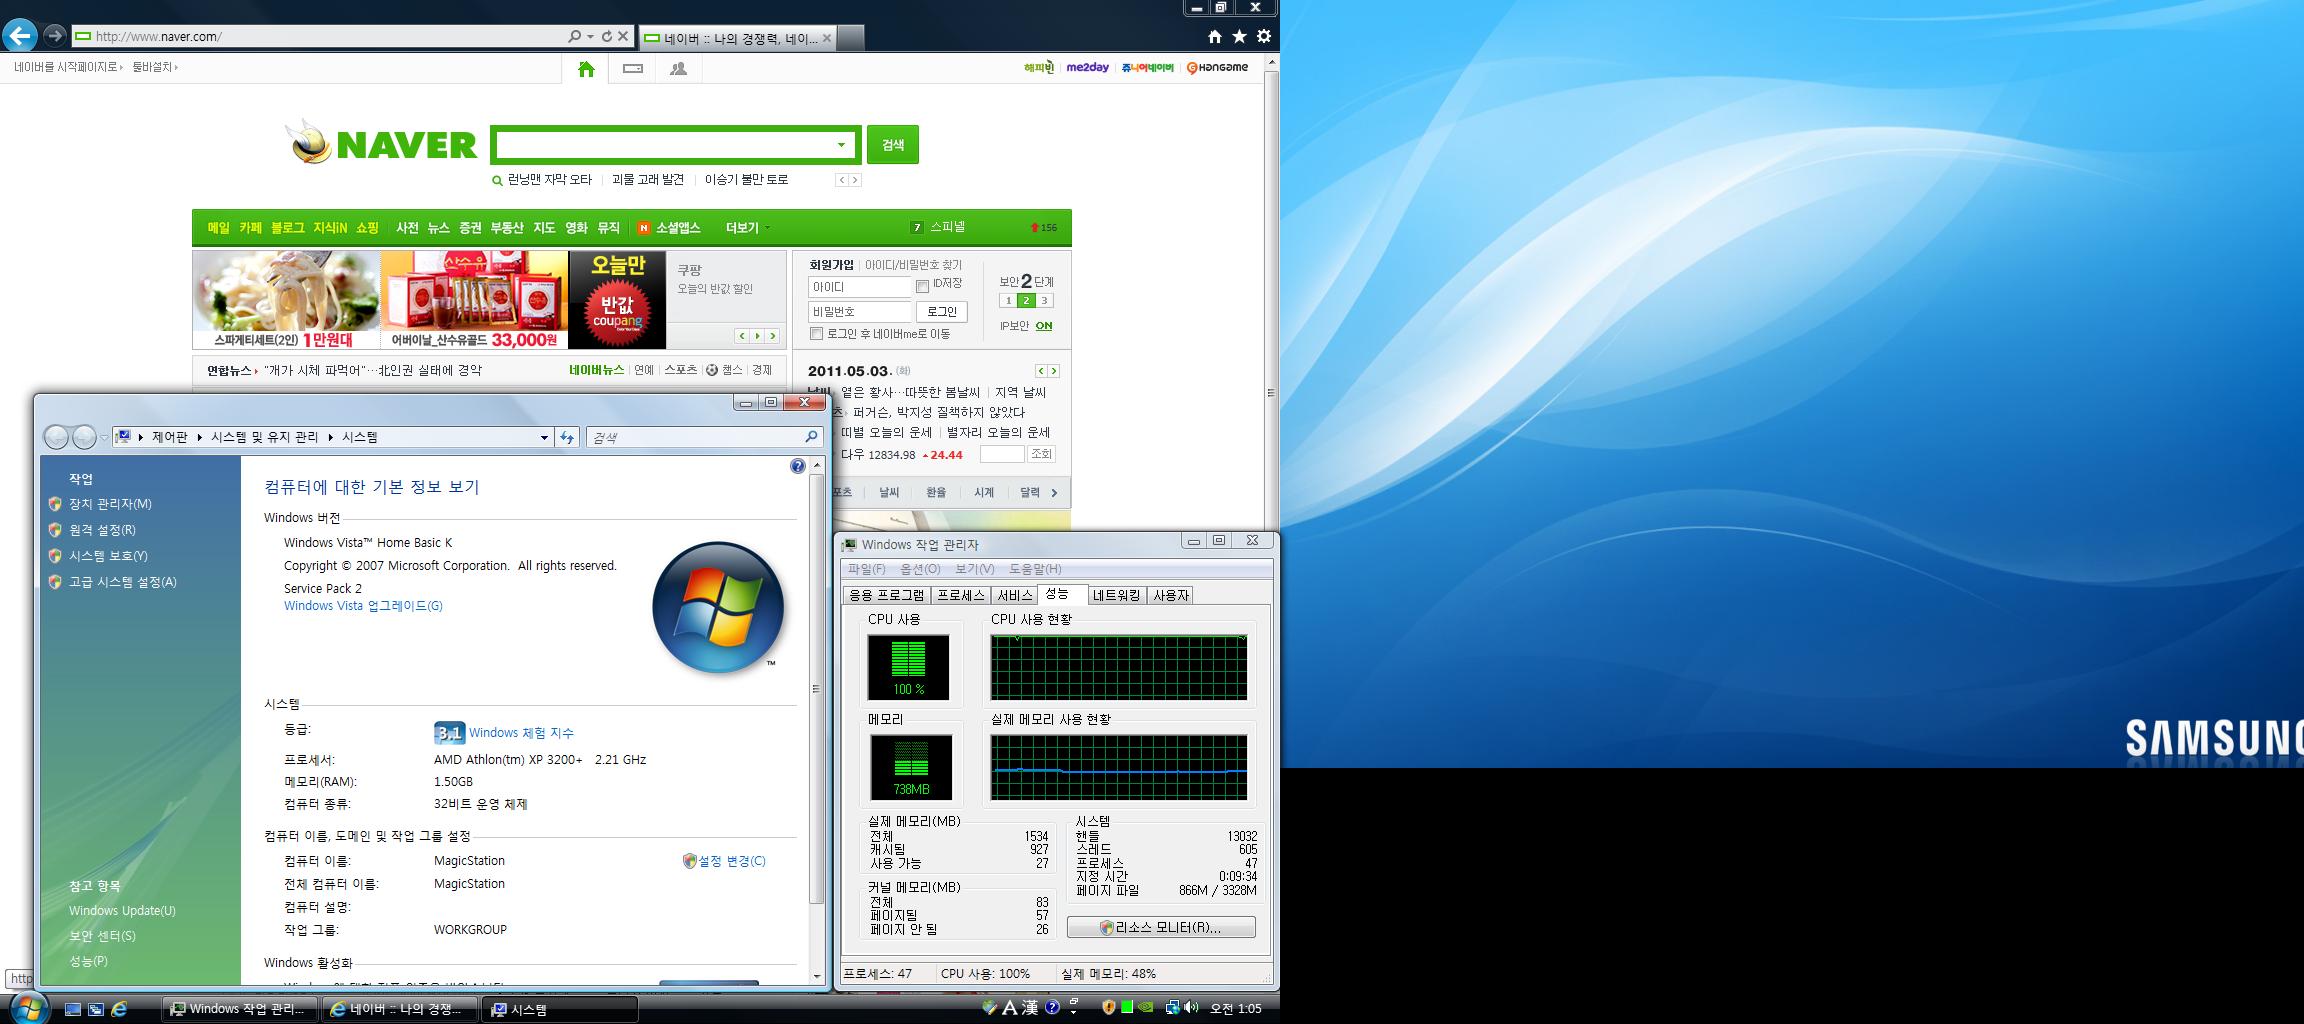
Task: Toggle 로그인 후 네이버me로 이동 checkbox
Action: point(816,334)
